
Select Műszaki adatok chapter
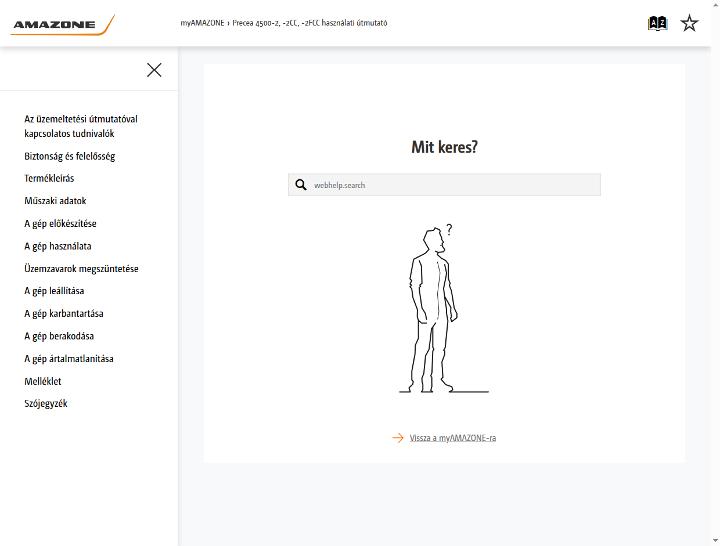pos(55,201)
